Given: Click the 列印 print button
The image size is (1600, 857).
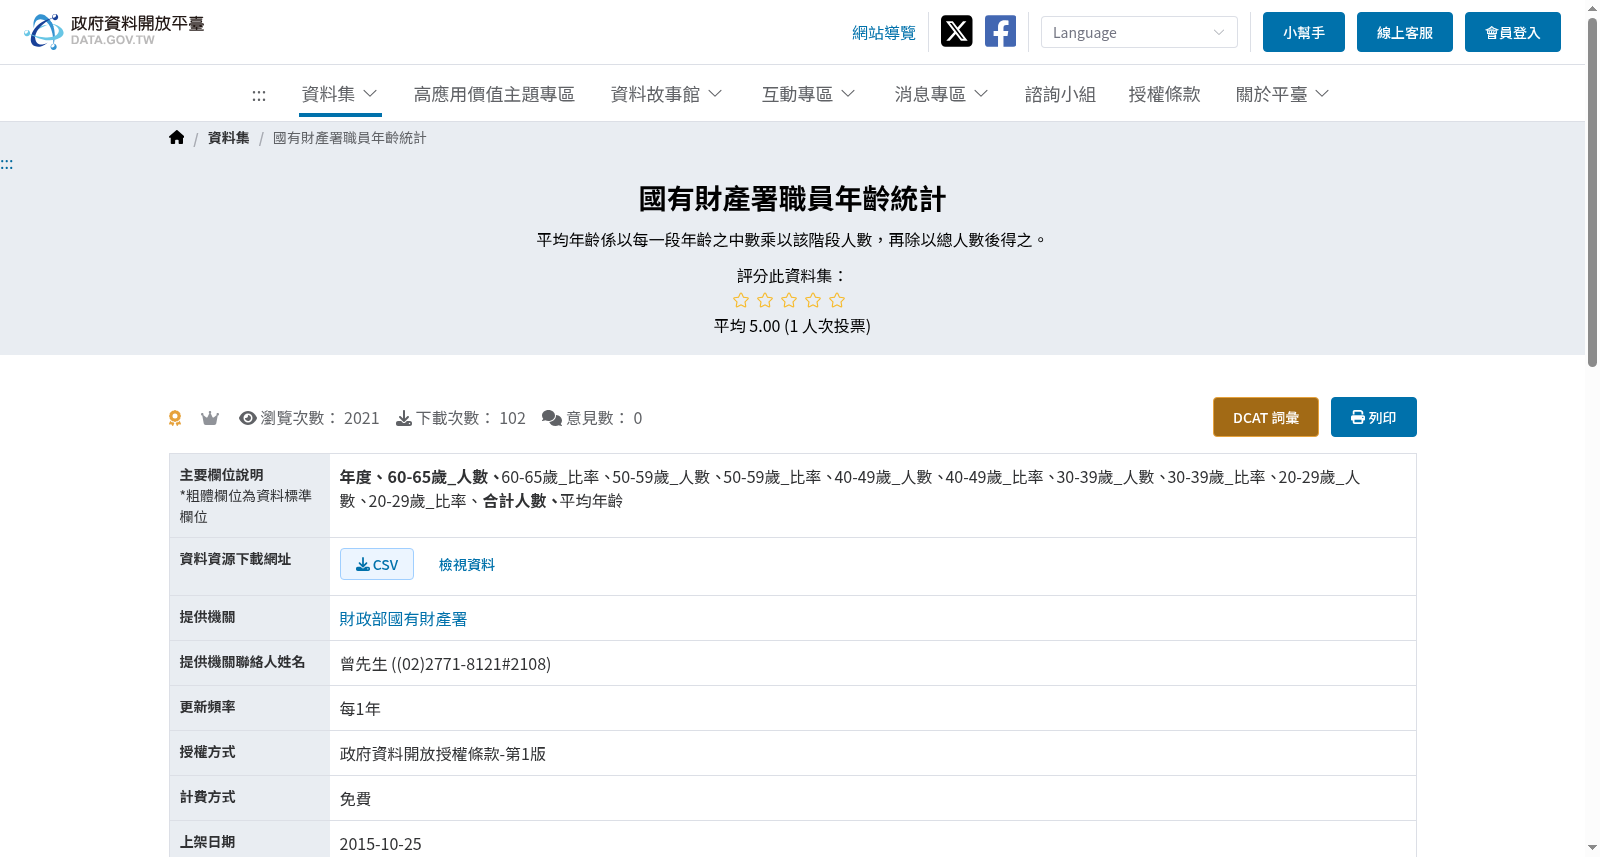Looking at the screenshot, I should pyautogui.click(x=1374, y=417).
